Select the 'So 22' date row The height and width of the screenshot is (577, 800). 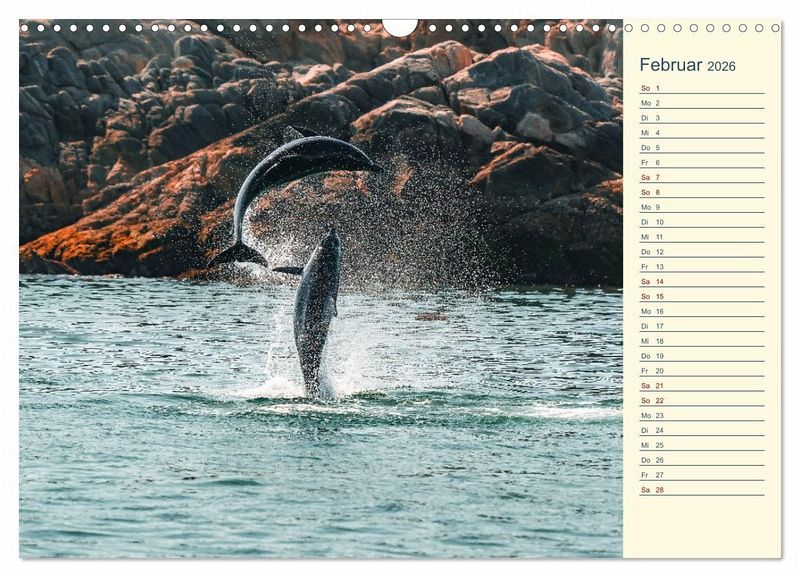coord(702,400)
